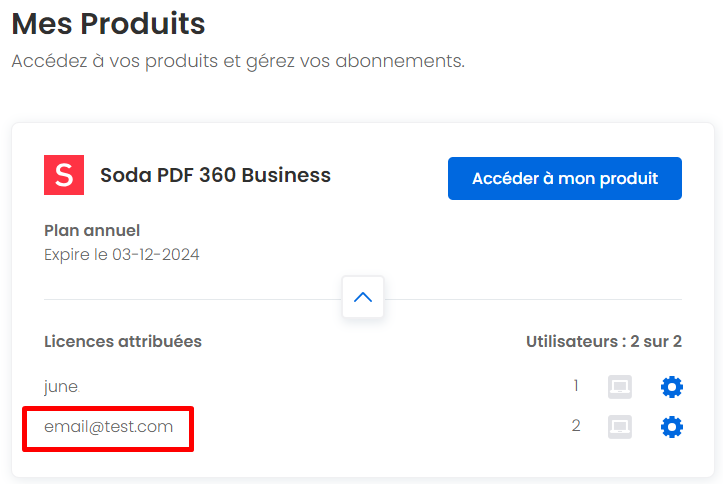Screen dimensions: 723x484
Task: Open settings gear for email@test.com license
Action: tap(671, 427)
